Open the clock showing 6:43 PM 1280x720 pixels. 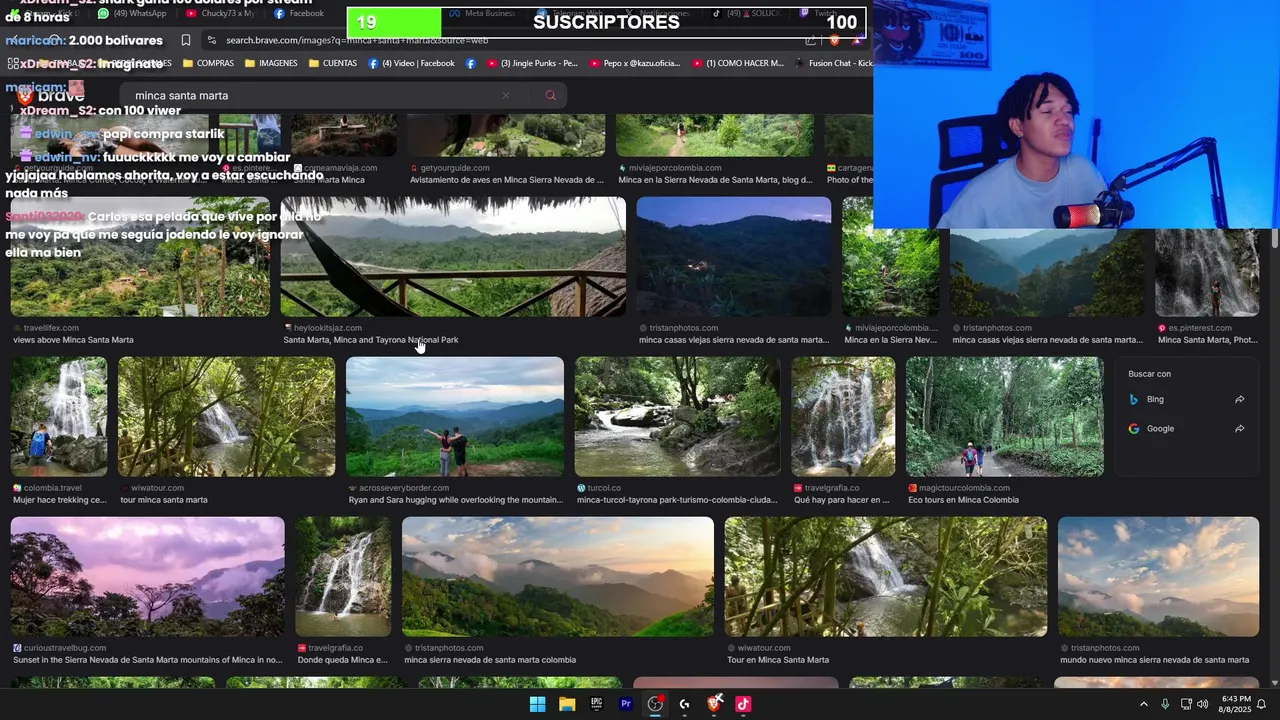click(1236, 704)
